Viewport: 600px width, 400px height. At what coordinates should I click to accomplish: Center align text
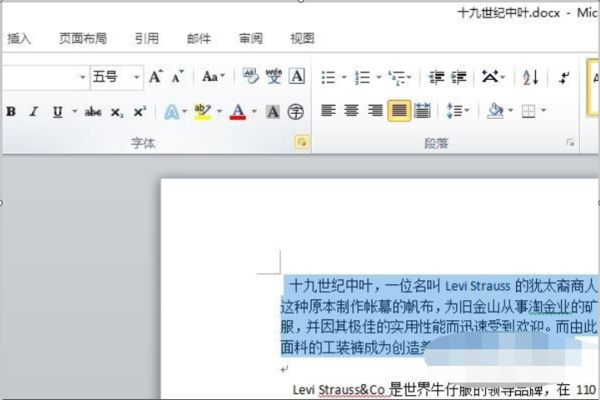[352, 111]
